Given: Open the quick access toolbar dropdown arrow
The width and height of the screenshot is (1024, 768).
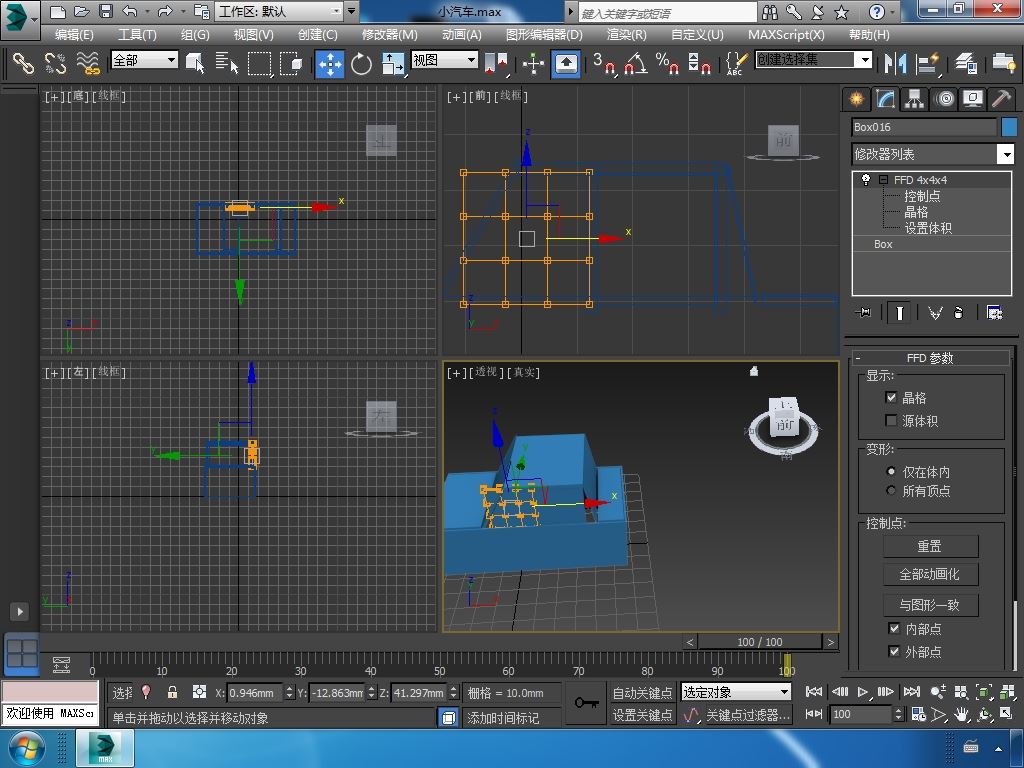Looking at the screenshot, I should pos(351,11).
